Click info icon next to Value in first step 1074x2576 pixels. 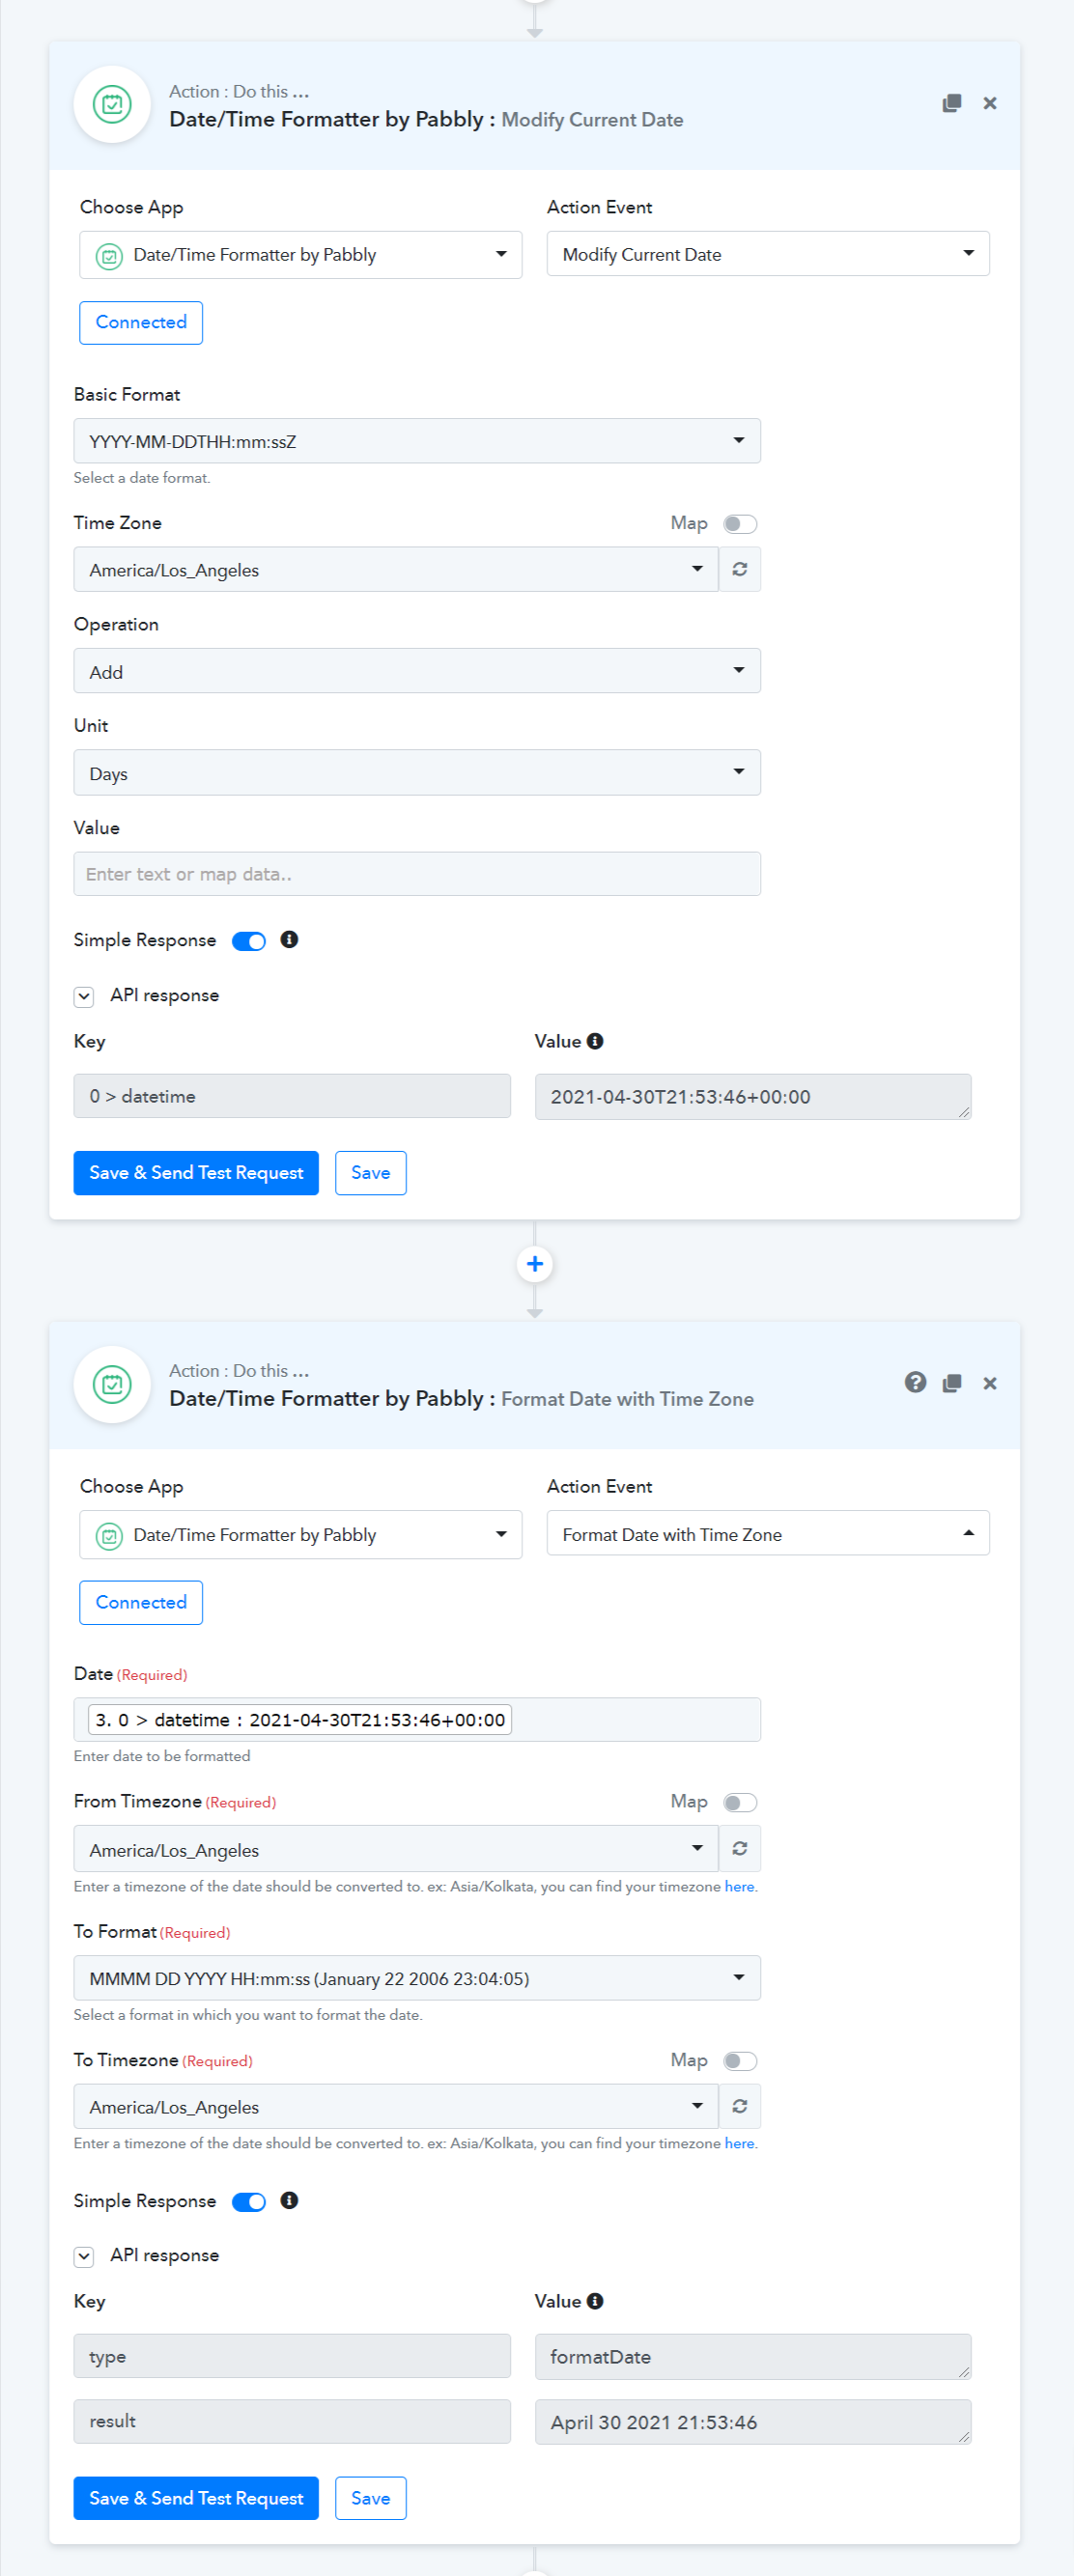tap(595, 1041)
